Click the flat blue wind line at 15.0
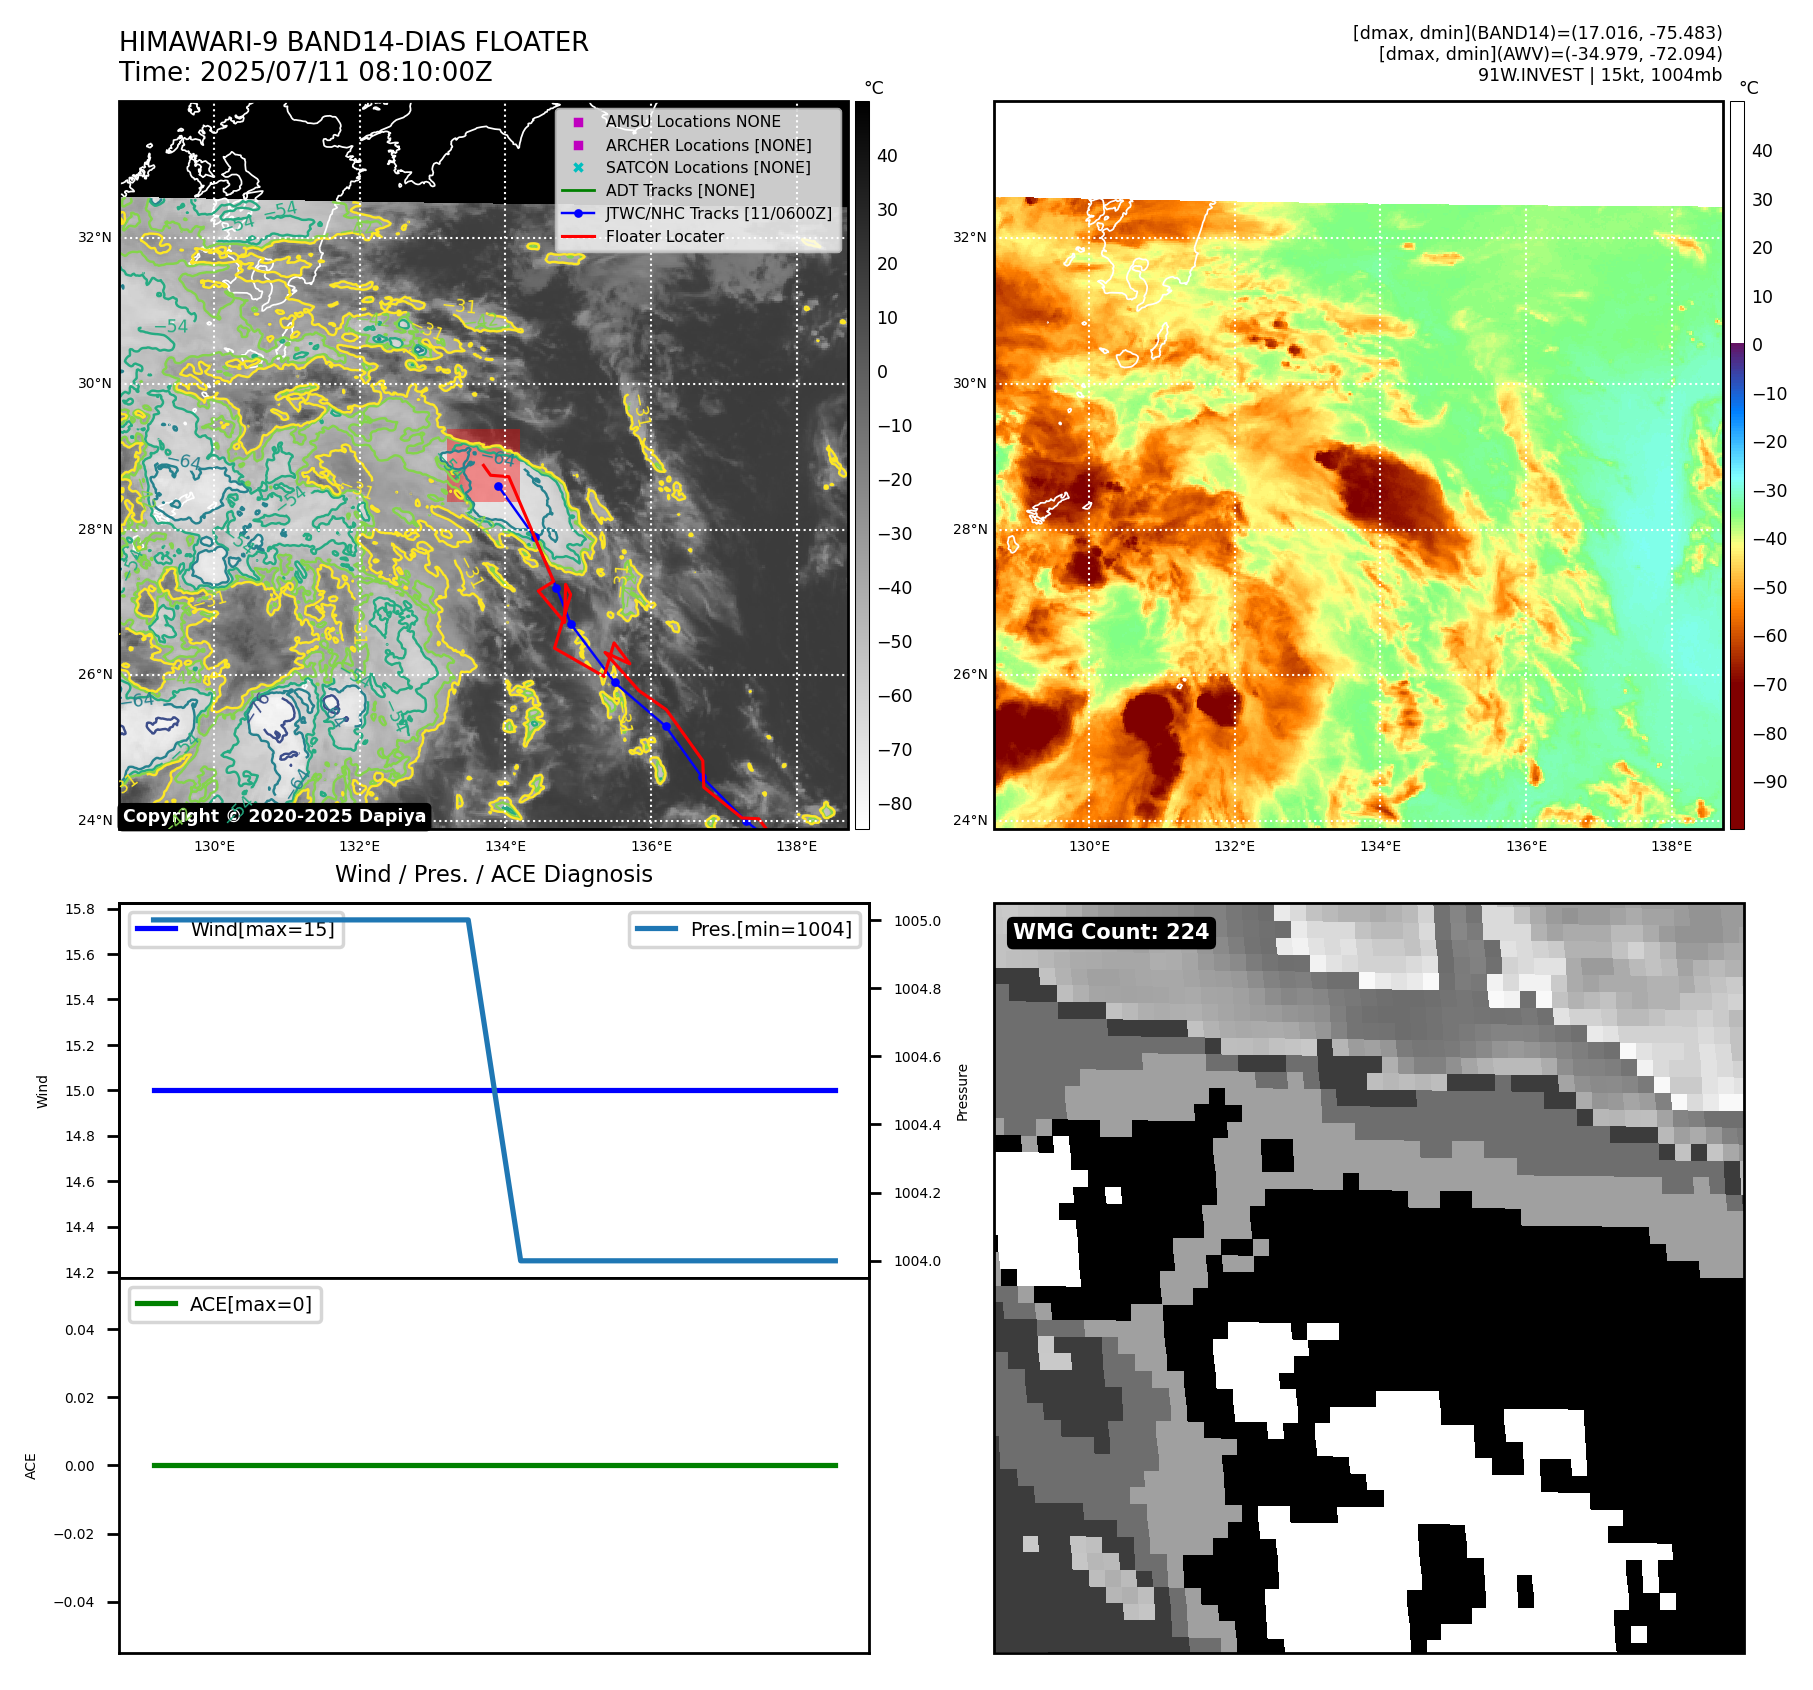The image size is (1813, 1690). click(x=494, y=1091)
